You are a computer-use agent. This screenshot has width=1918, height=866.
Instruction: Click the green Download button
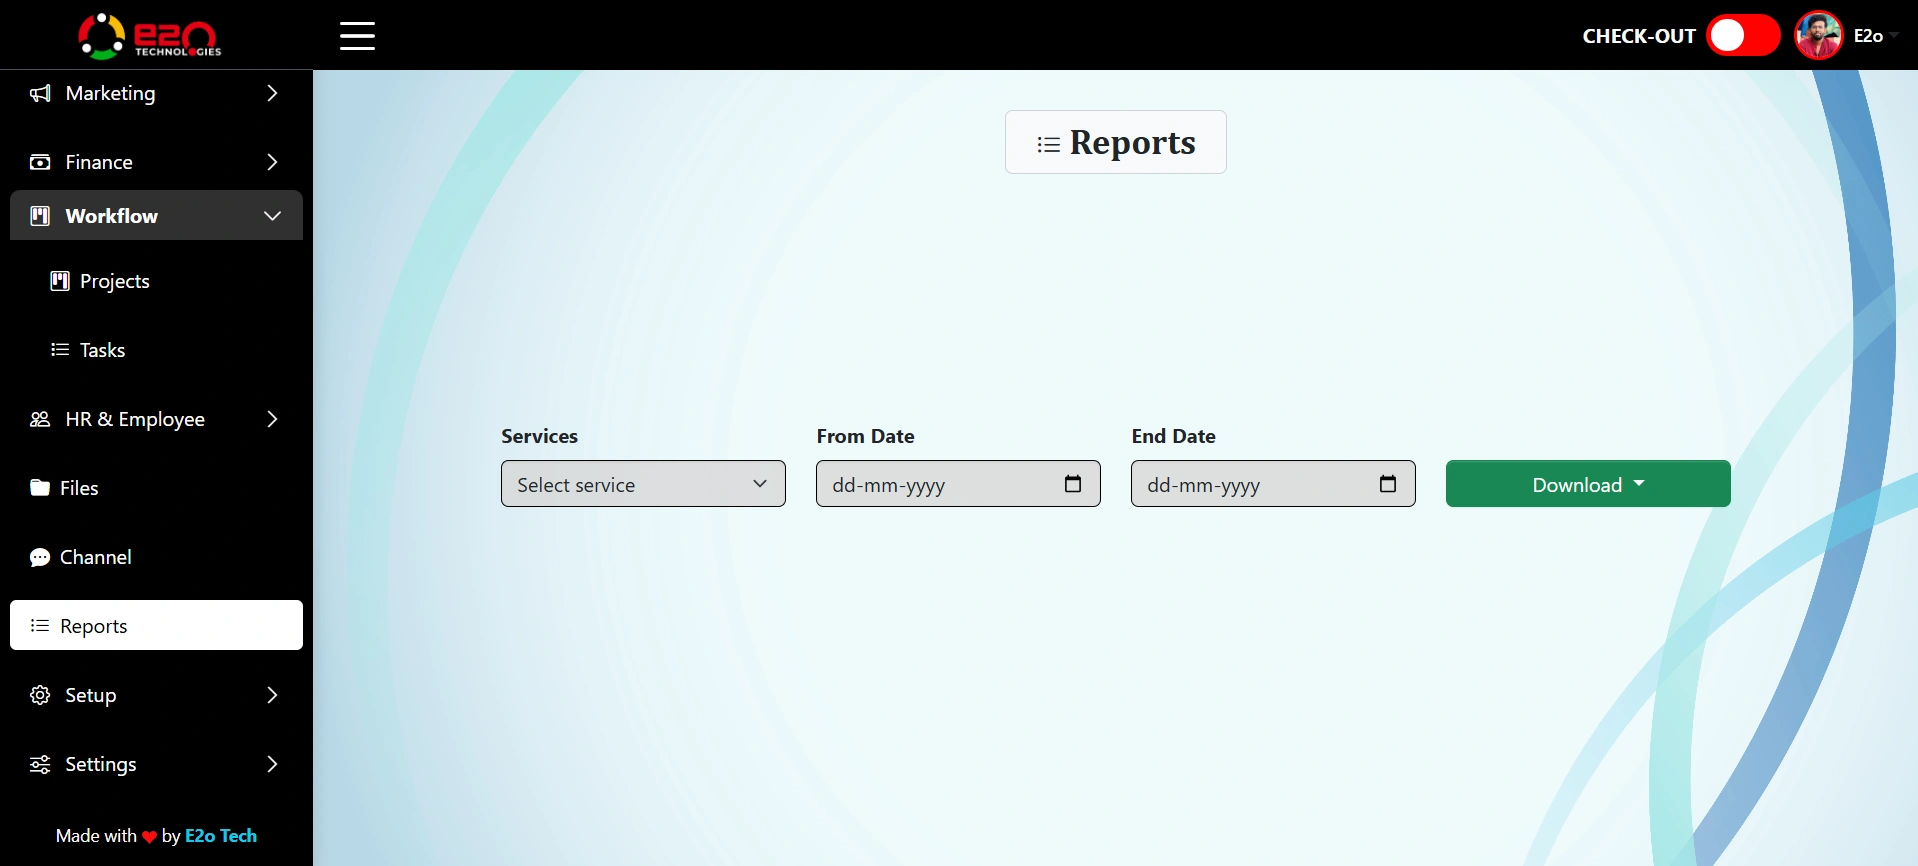[x=1587, y=484]
